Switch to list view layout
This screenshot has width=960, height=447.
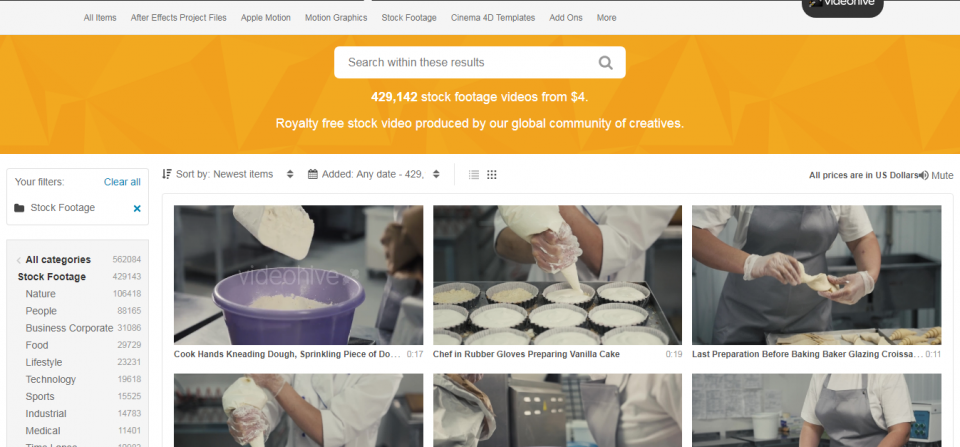coord(474,175)
